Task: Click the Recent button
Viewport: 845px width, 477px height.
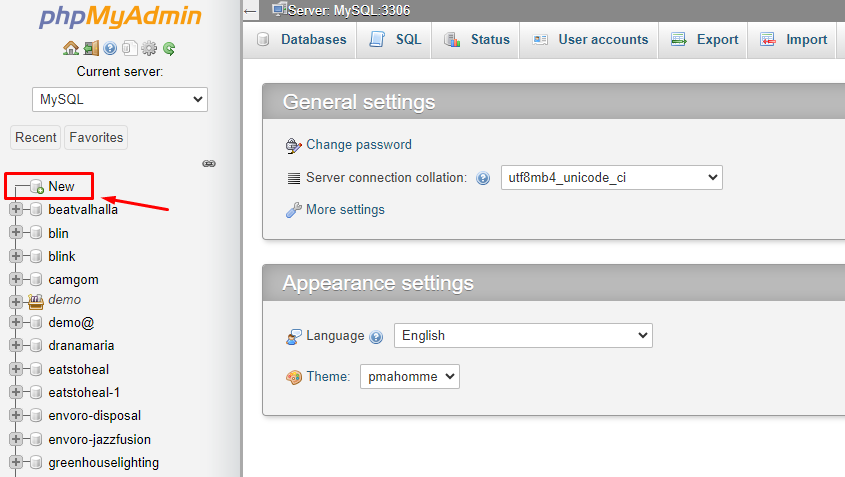Action: pyautogui.click(x=36, y=137)
